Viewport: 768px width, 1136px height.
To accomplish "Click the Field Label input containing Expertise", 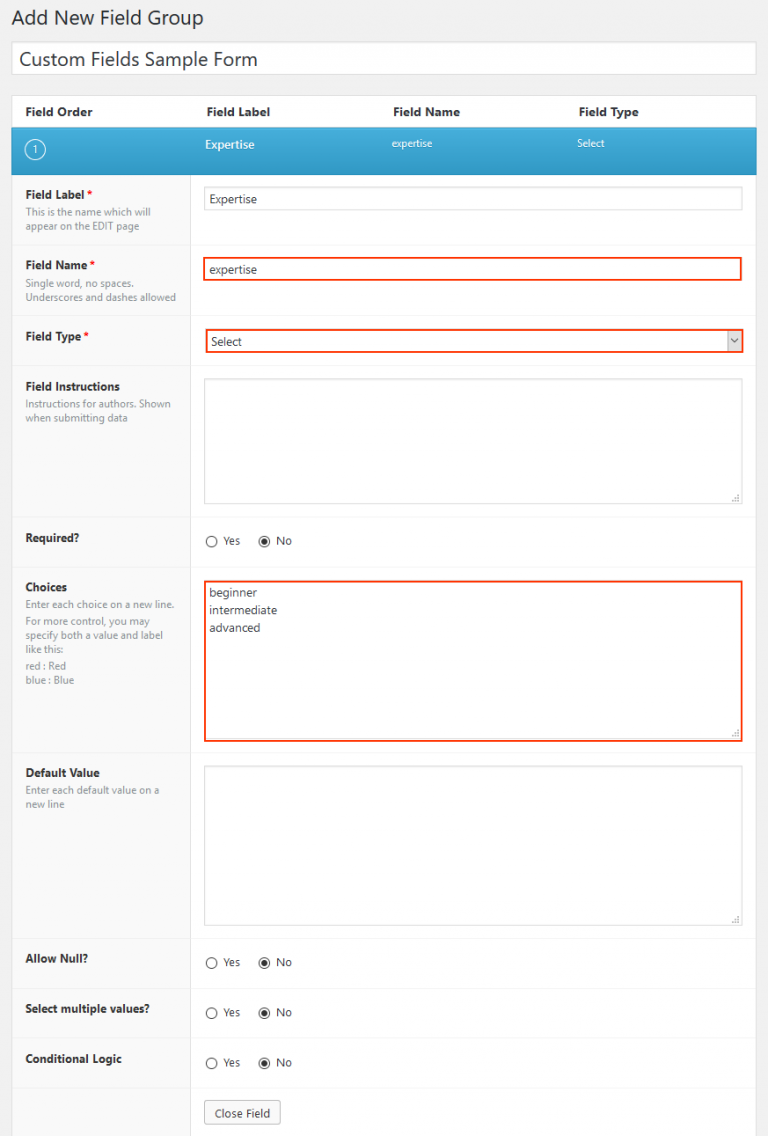I will click(473, 198).
